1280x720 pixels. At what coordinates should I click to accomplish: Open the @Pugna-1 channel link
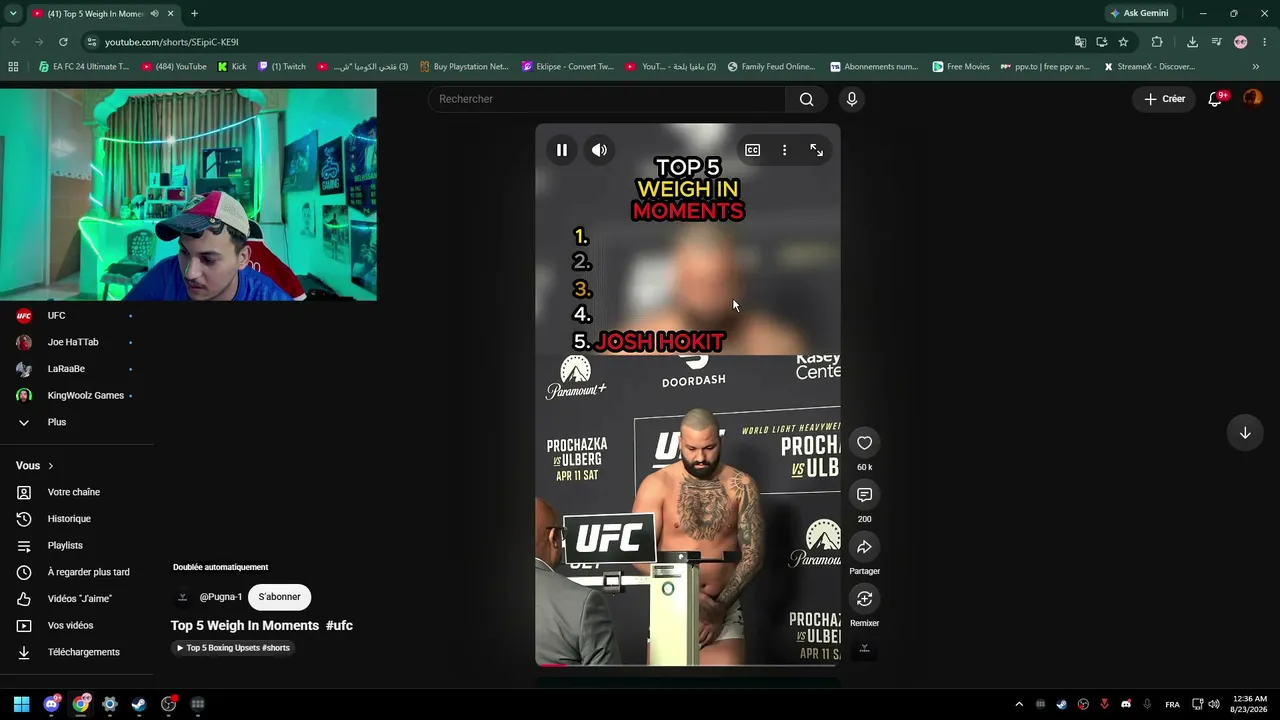click(x=220, y=597)
